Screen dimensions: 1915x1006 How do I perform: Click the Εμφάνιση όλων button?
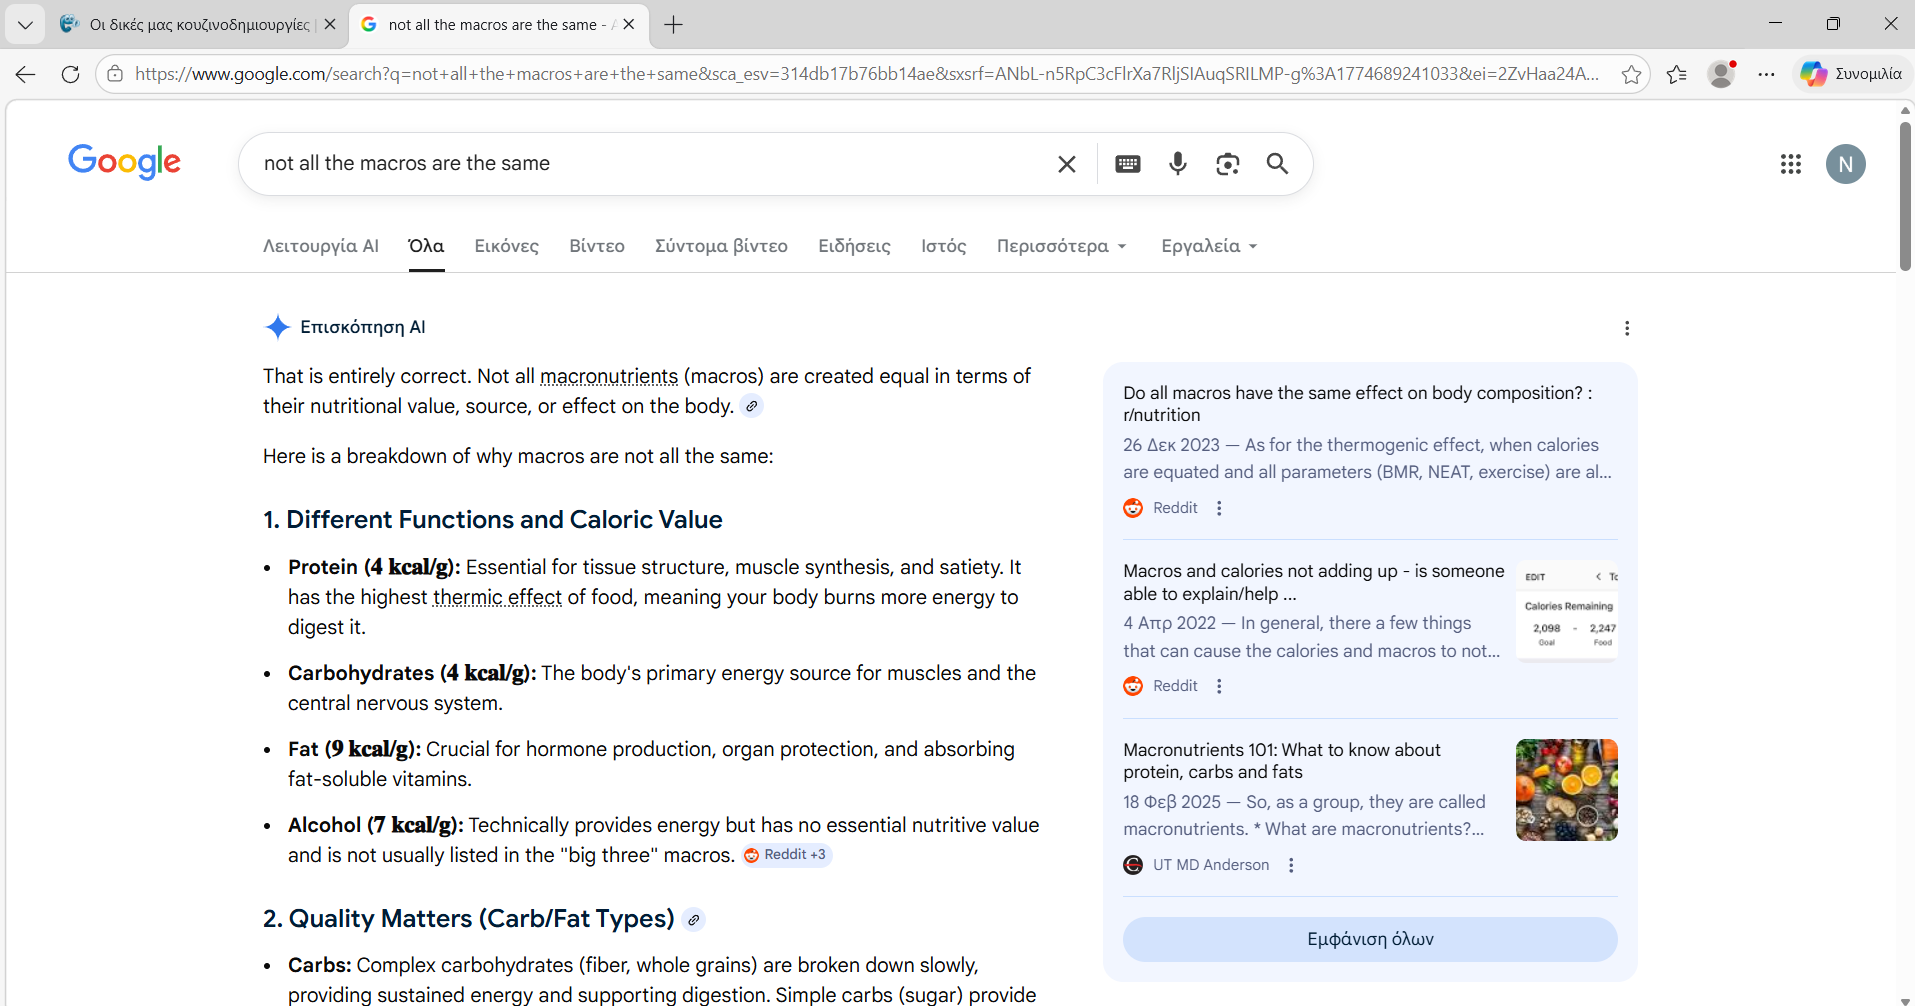coord(1369,939)
